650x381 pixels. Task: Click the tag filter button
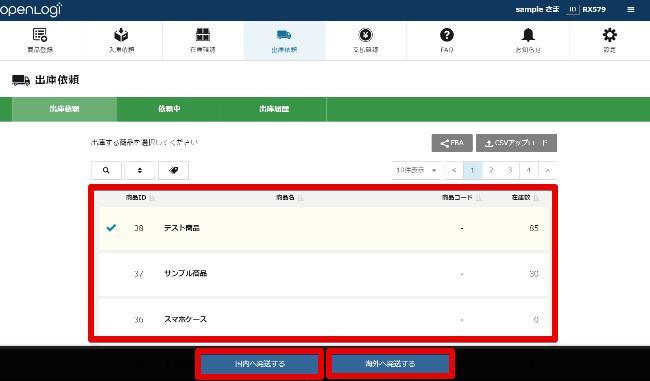point(173,170)
